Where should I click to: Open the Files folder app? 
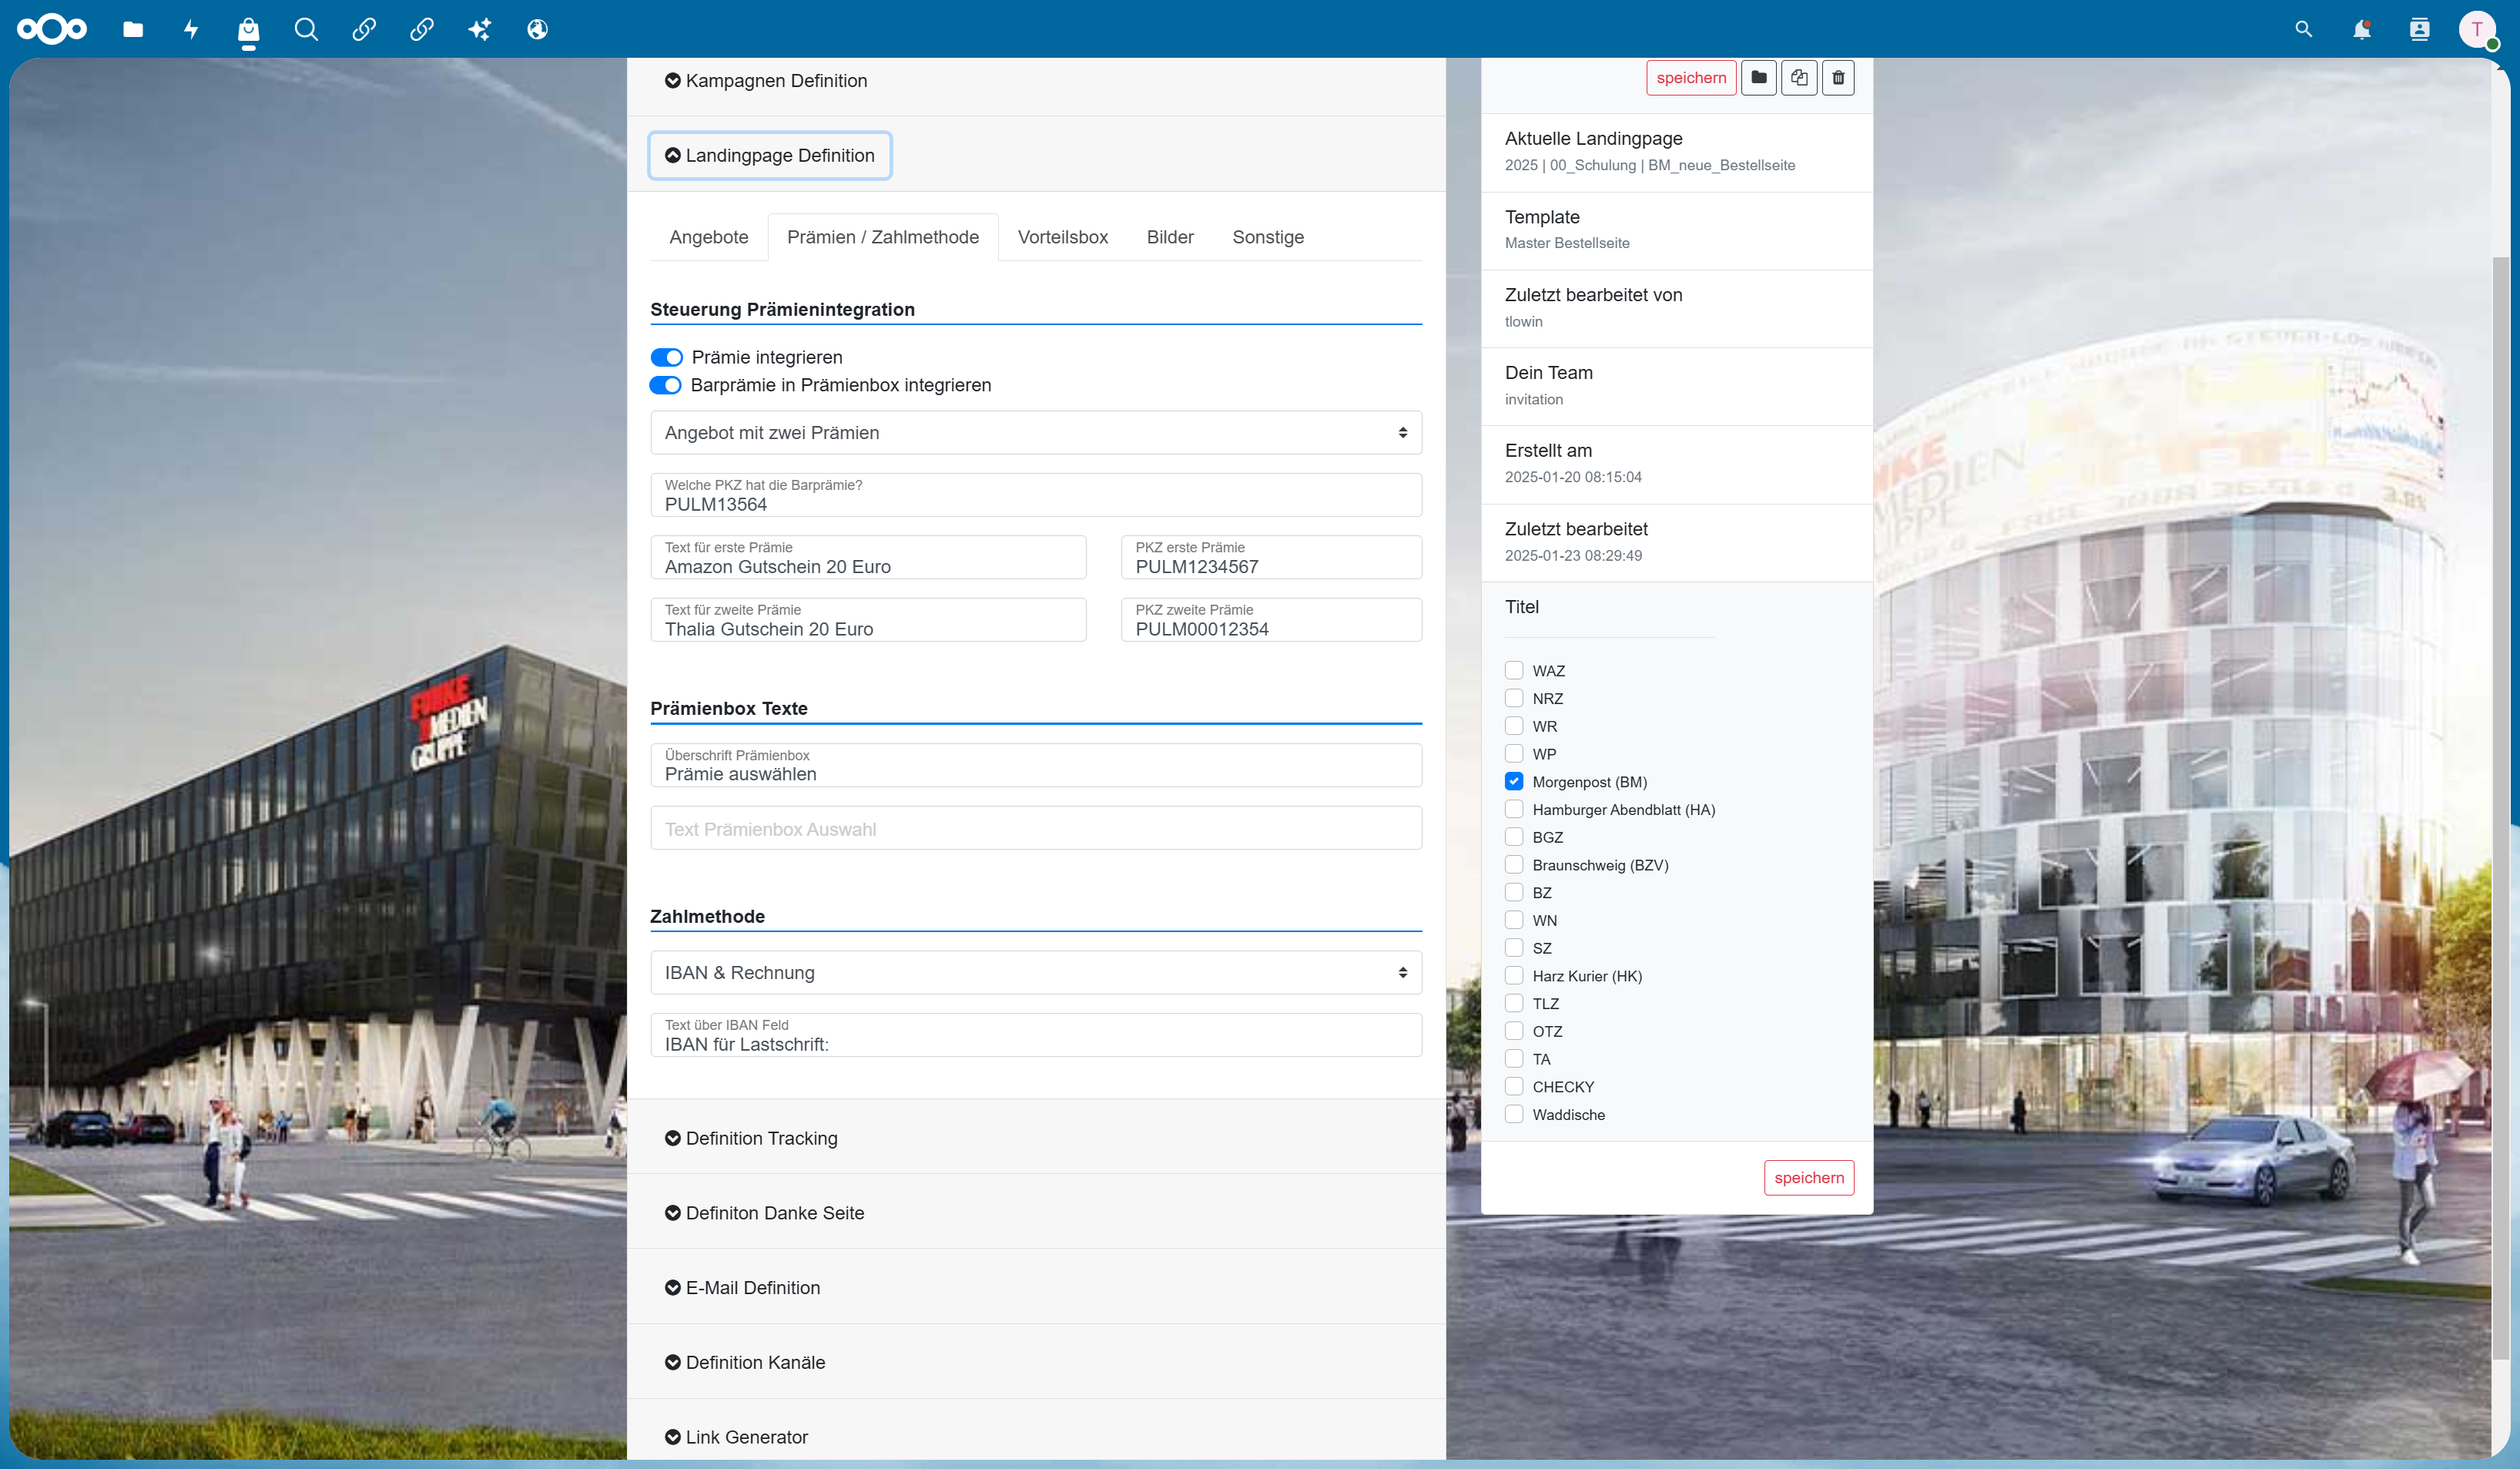coord(133,29)
